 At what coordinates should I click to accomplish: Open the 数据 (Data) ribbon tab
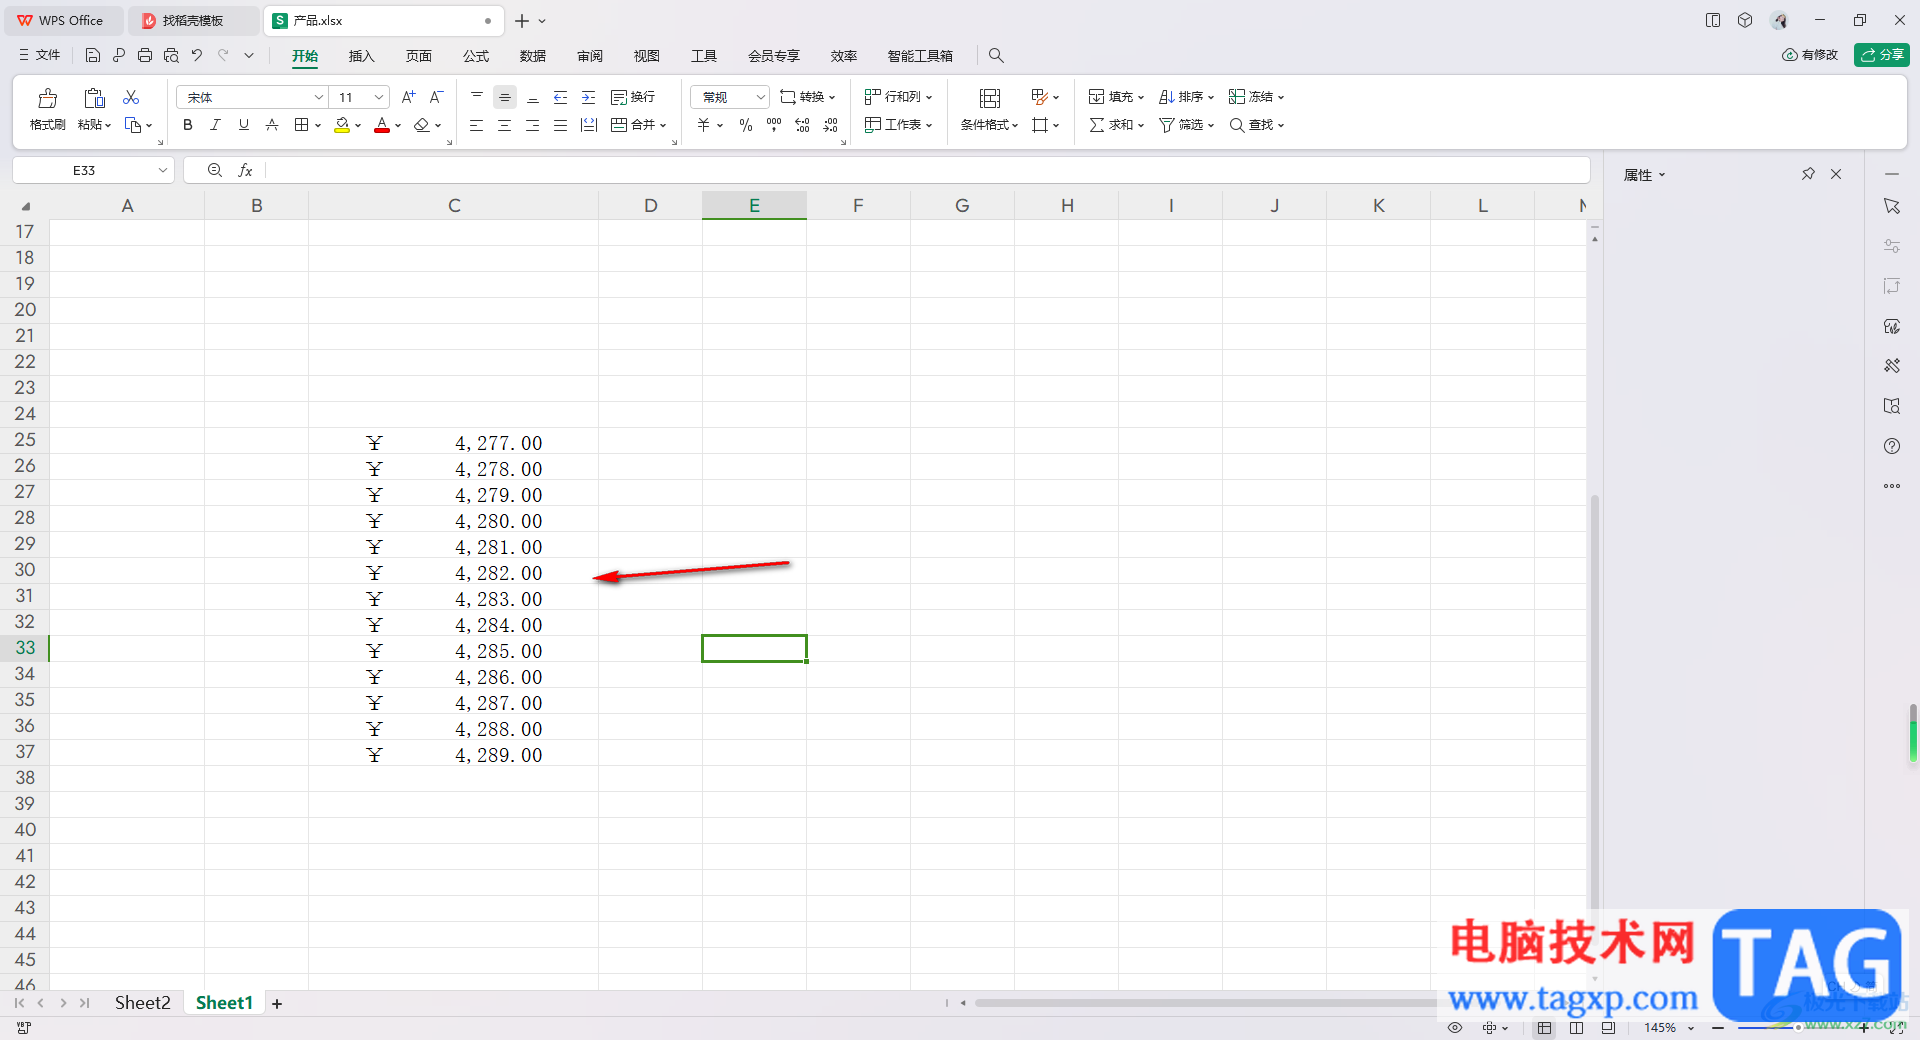533,56
